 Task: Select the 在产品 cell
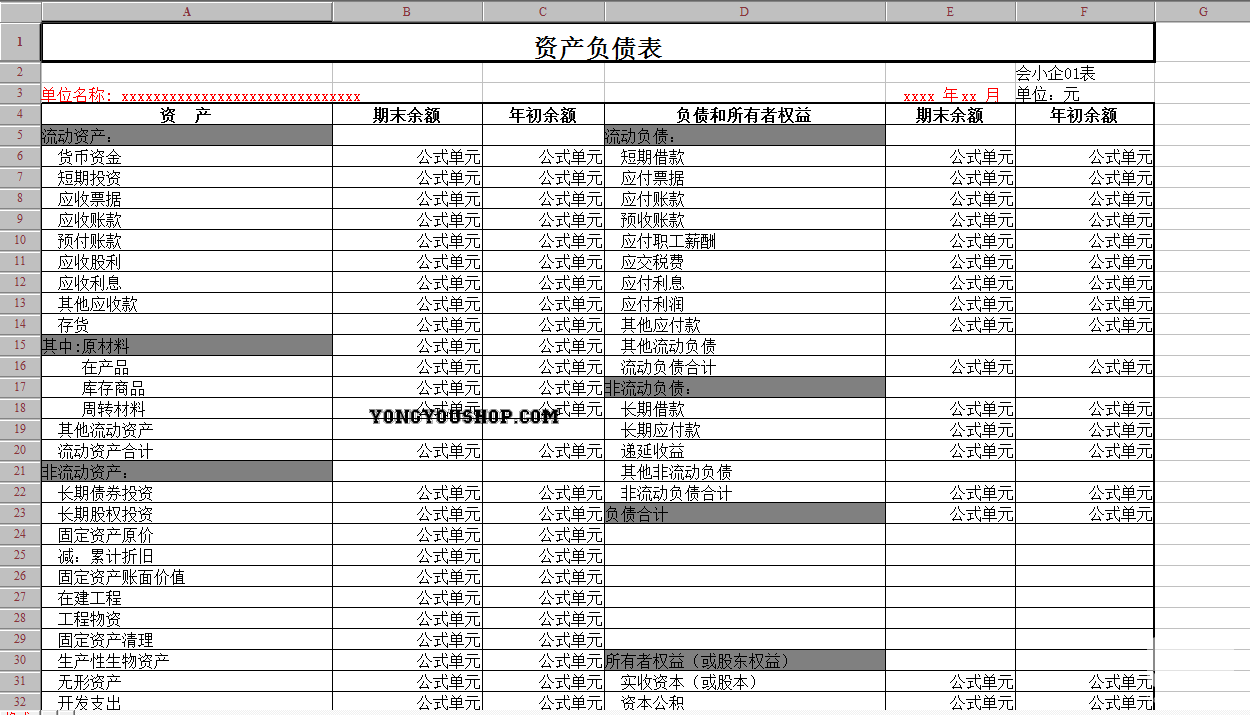click(x=186, y=366)
